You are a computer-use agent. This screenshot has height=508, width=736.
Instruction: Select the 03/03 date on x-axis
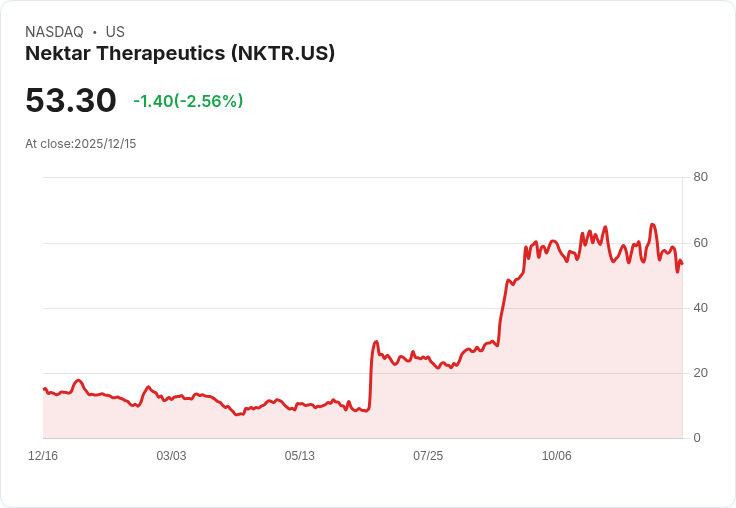[171, 456]
